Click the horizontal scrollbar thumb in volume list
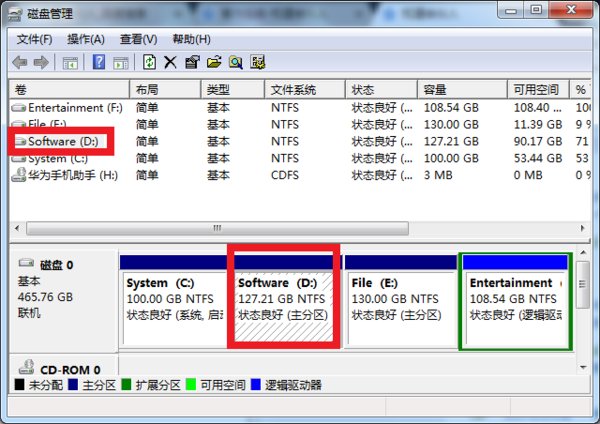Screen dimensions: 600x424 tap(217, 228)
